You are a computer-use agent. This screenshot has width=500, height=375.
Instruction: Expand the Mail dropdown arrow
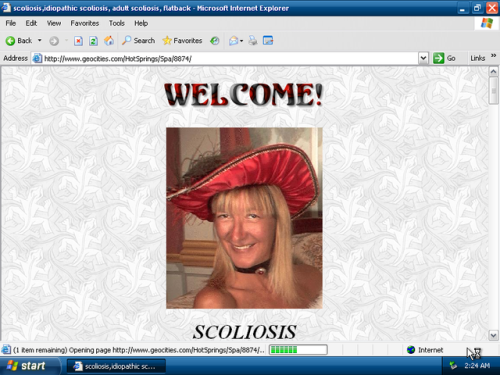click(x=242, y=41)
